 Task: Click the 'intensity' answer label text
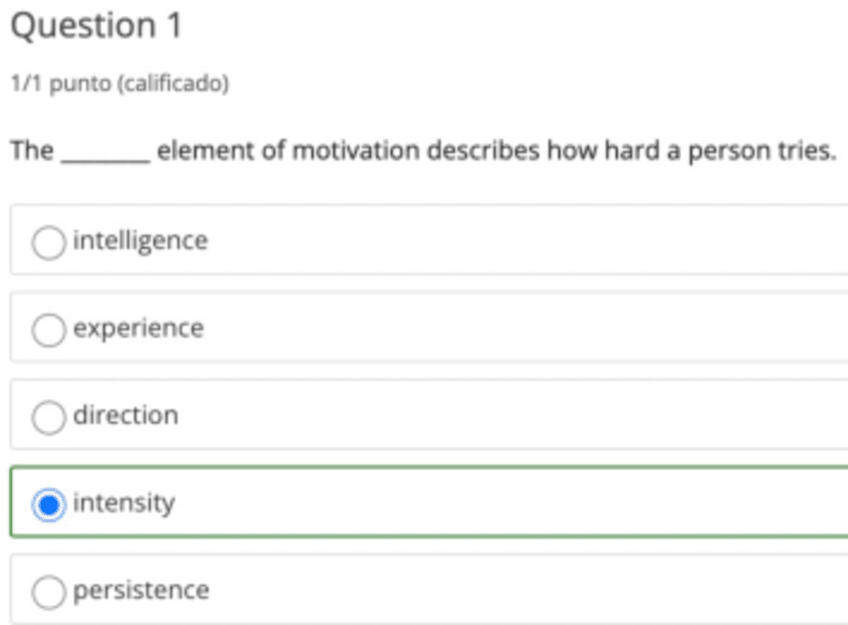click(124, 502)
